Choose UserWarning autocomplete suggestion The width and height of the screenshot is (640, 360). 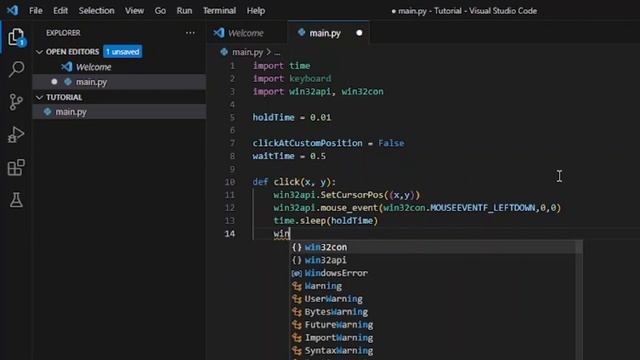[433, 299]
